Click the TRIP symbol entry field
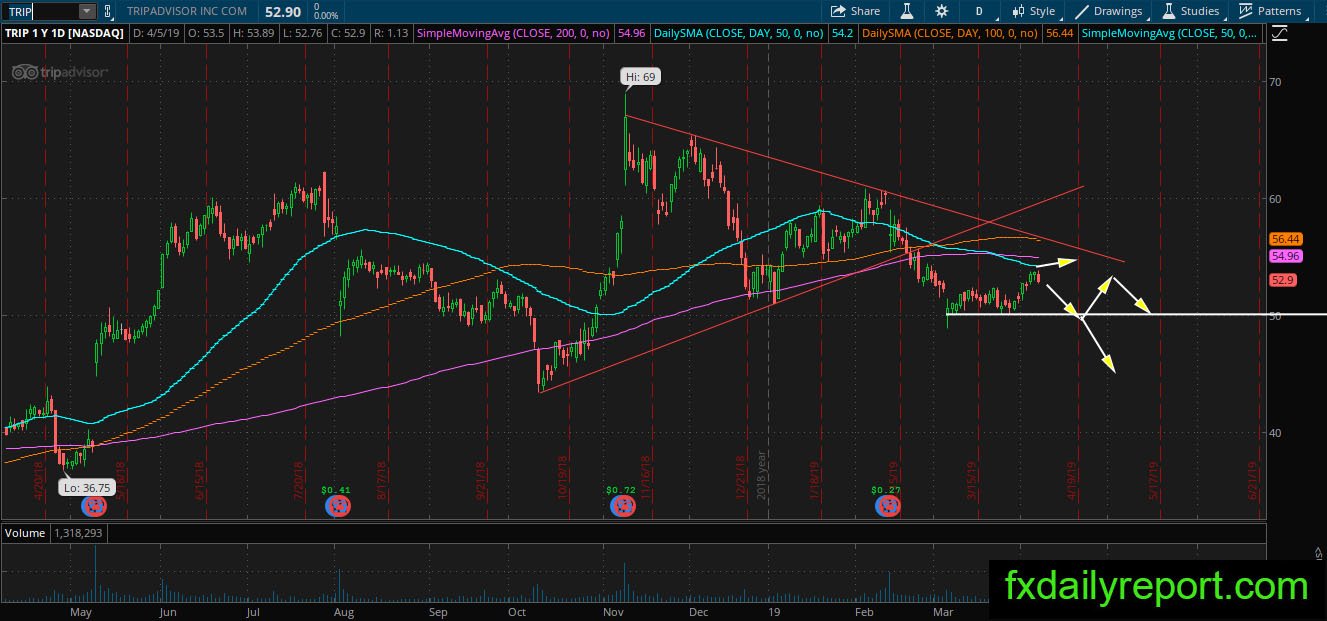The image size is (1327, 621). coord(40,11)
